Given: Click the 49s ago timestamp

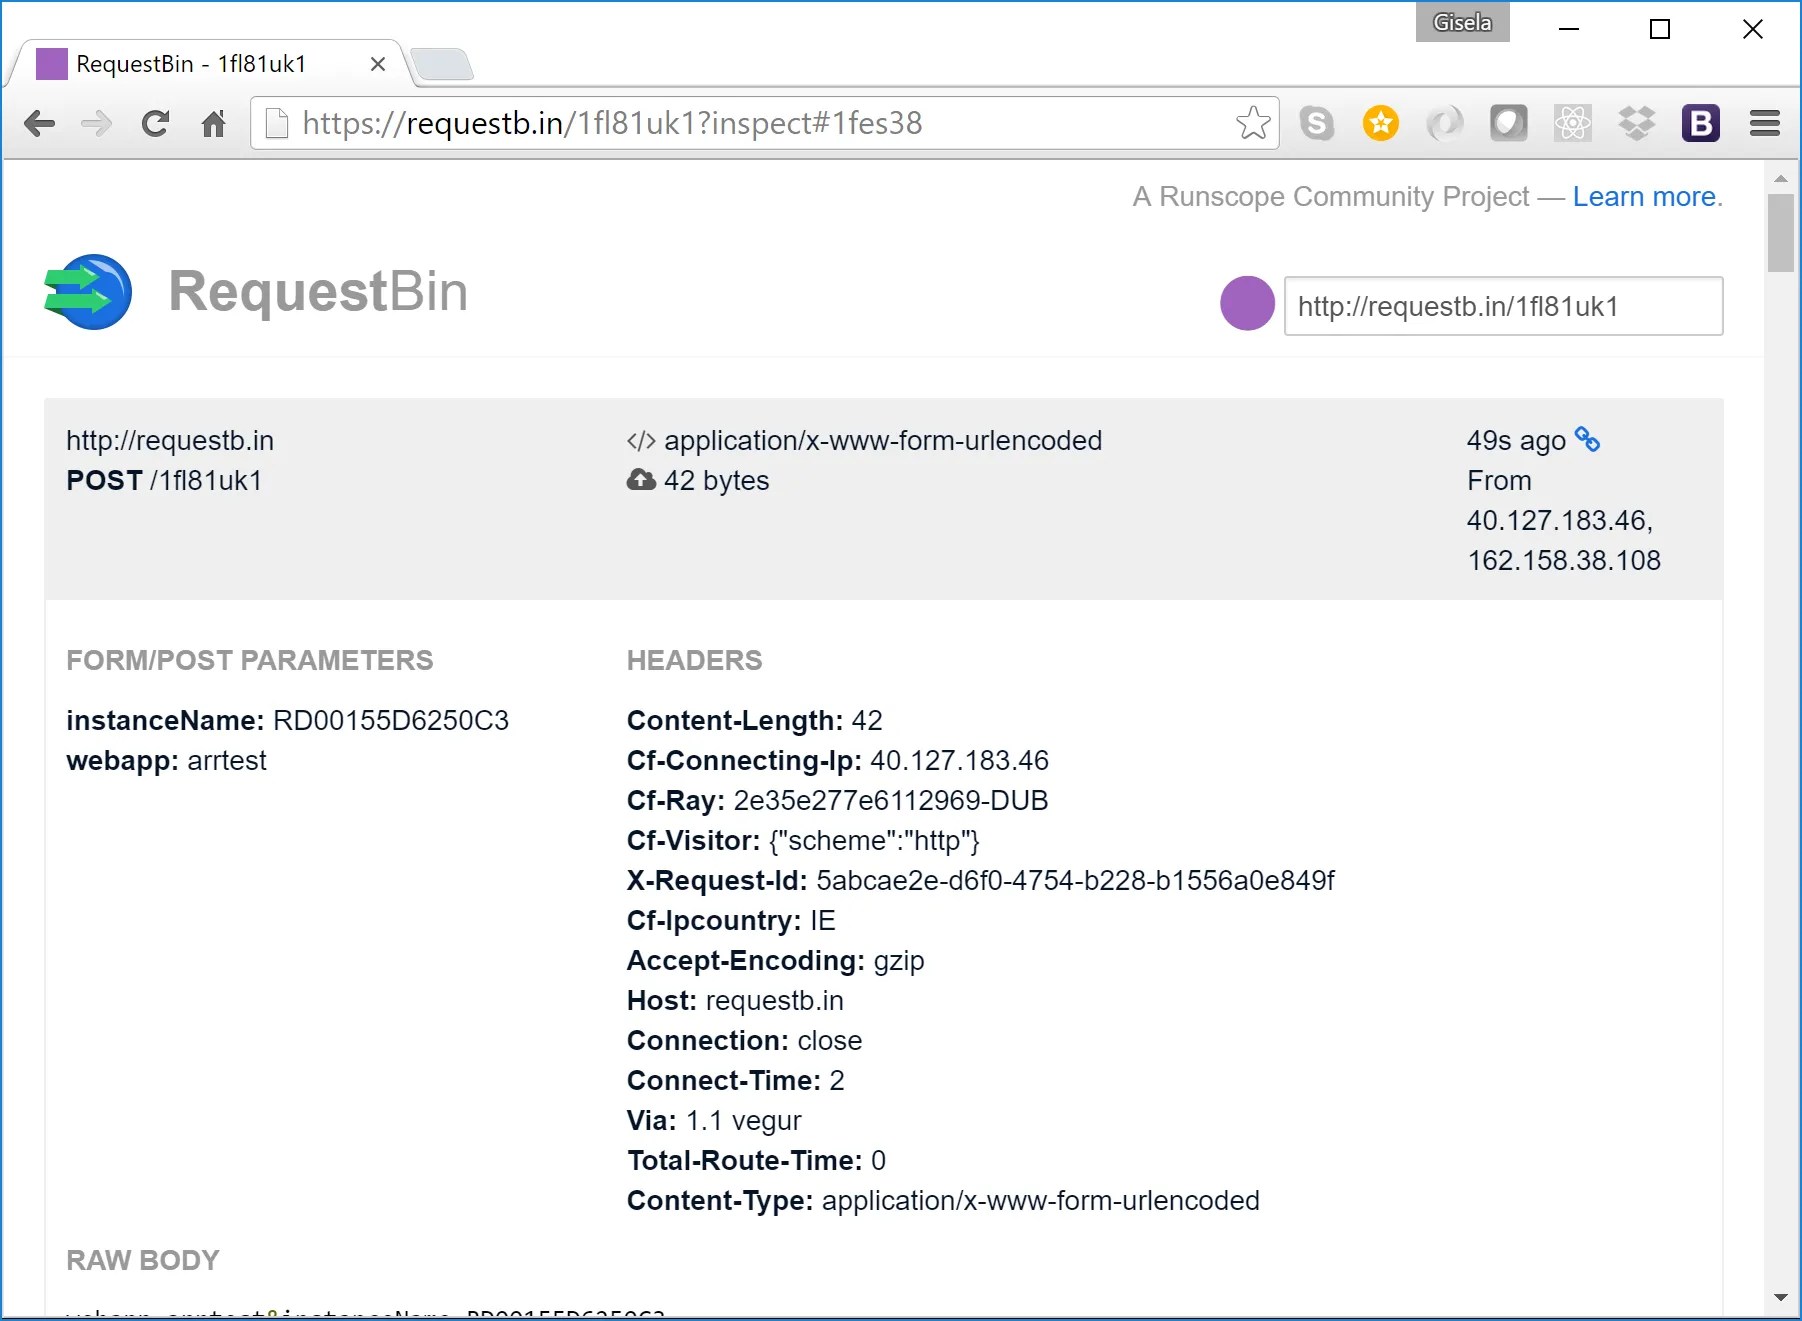Looking at the screenshot, I should [x=1516, y=441].
